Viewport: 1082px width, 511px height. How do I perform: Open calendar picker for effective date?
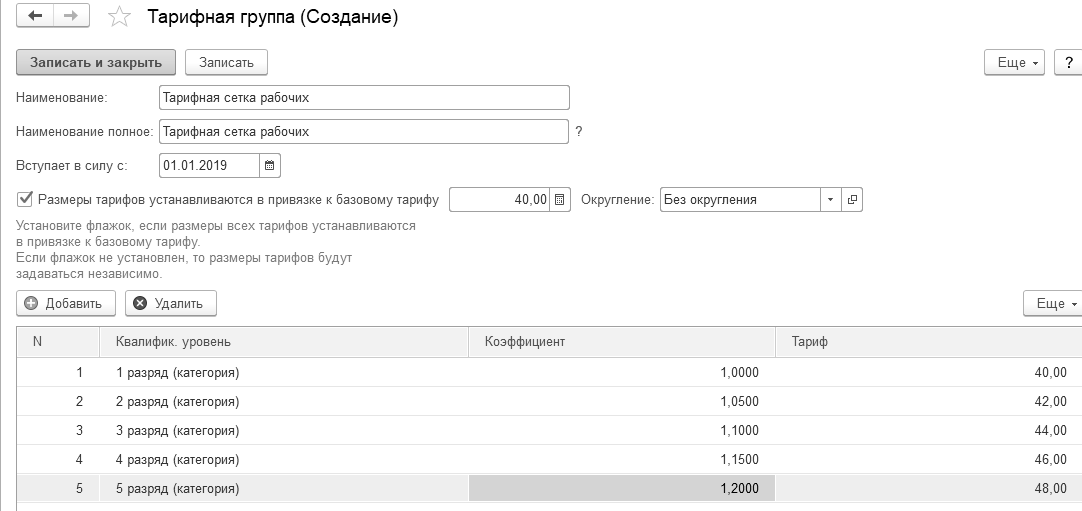[x=271, y=164]
